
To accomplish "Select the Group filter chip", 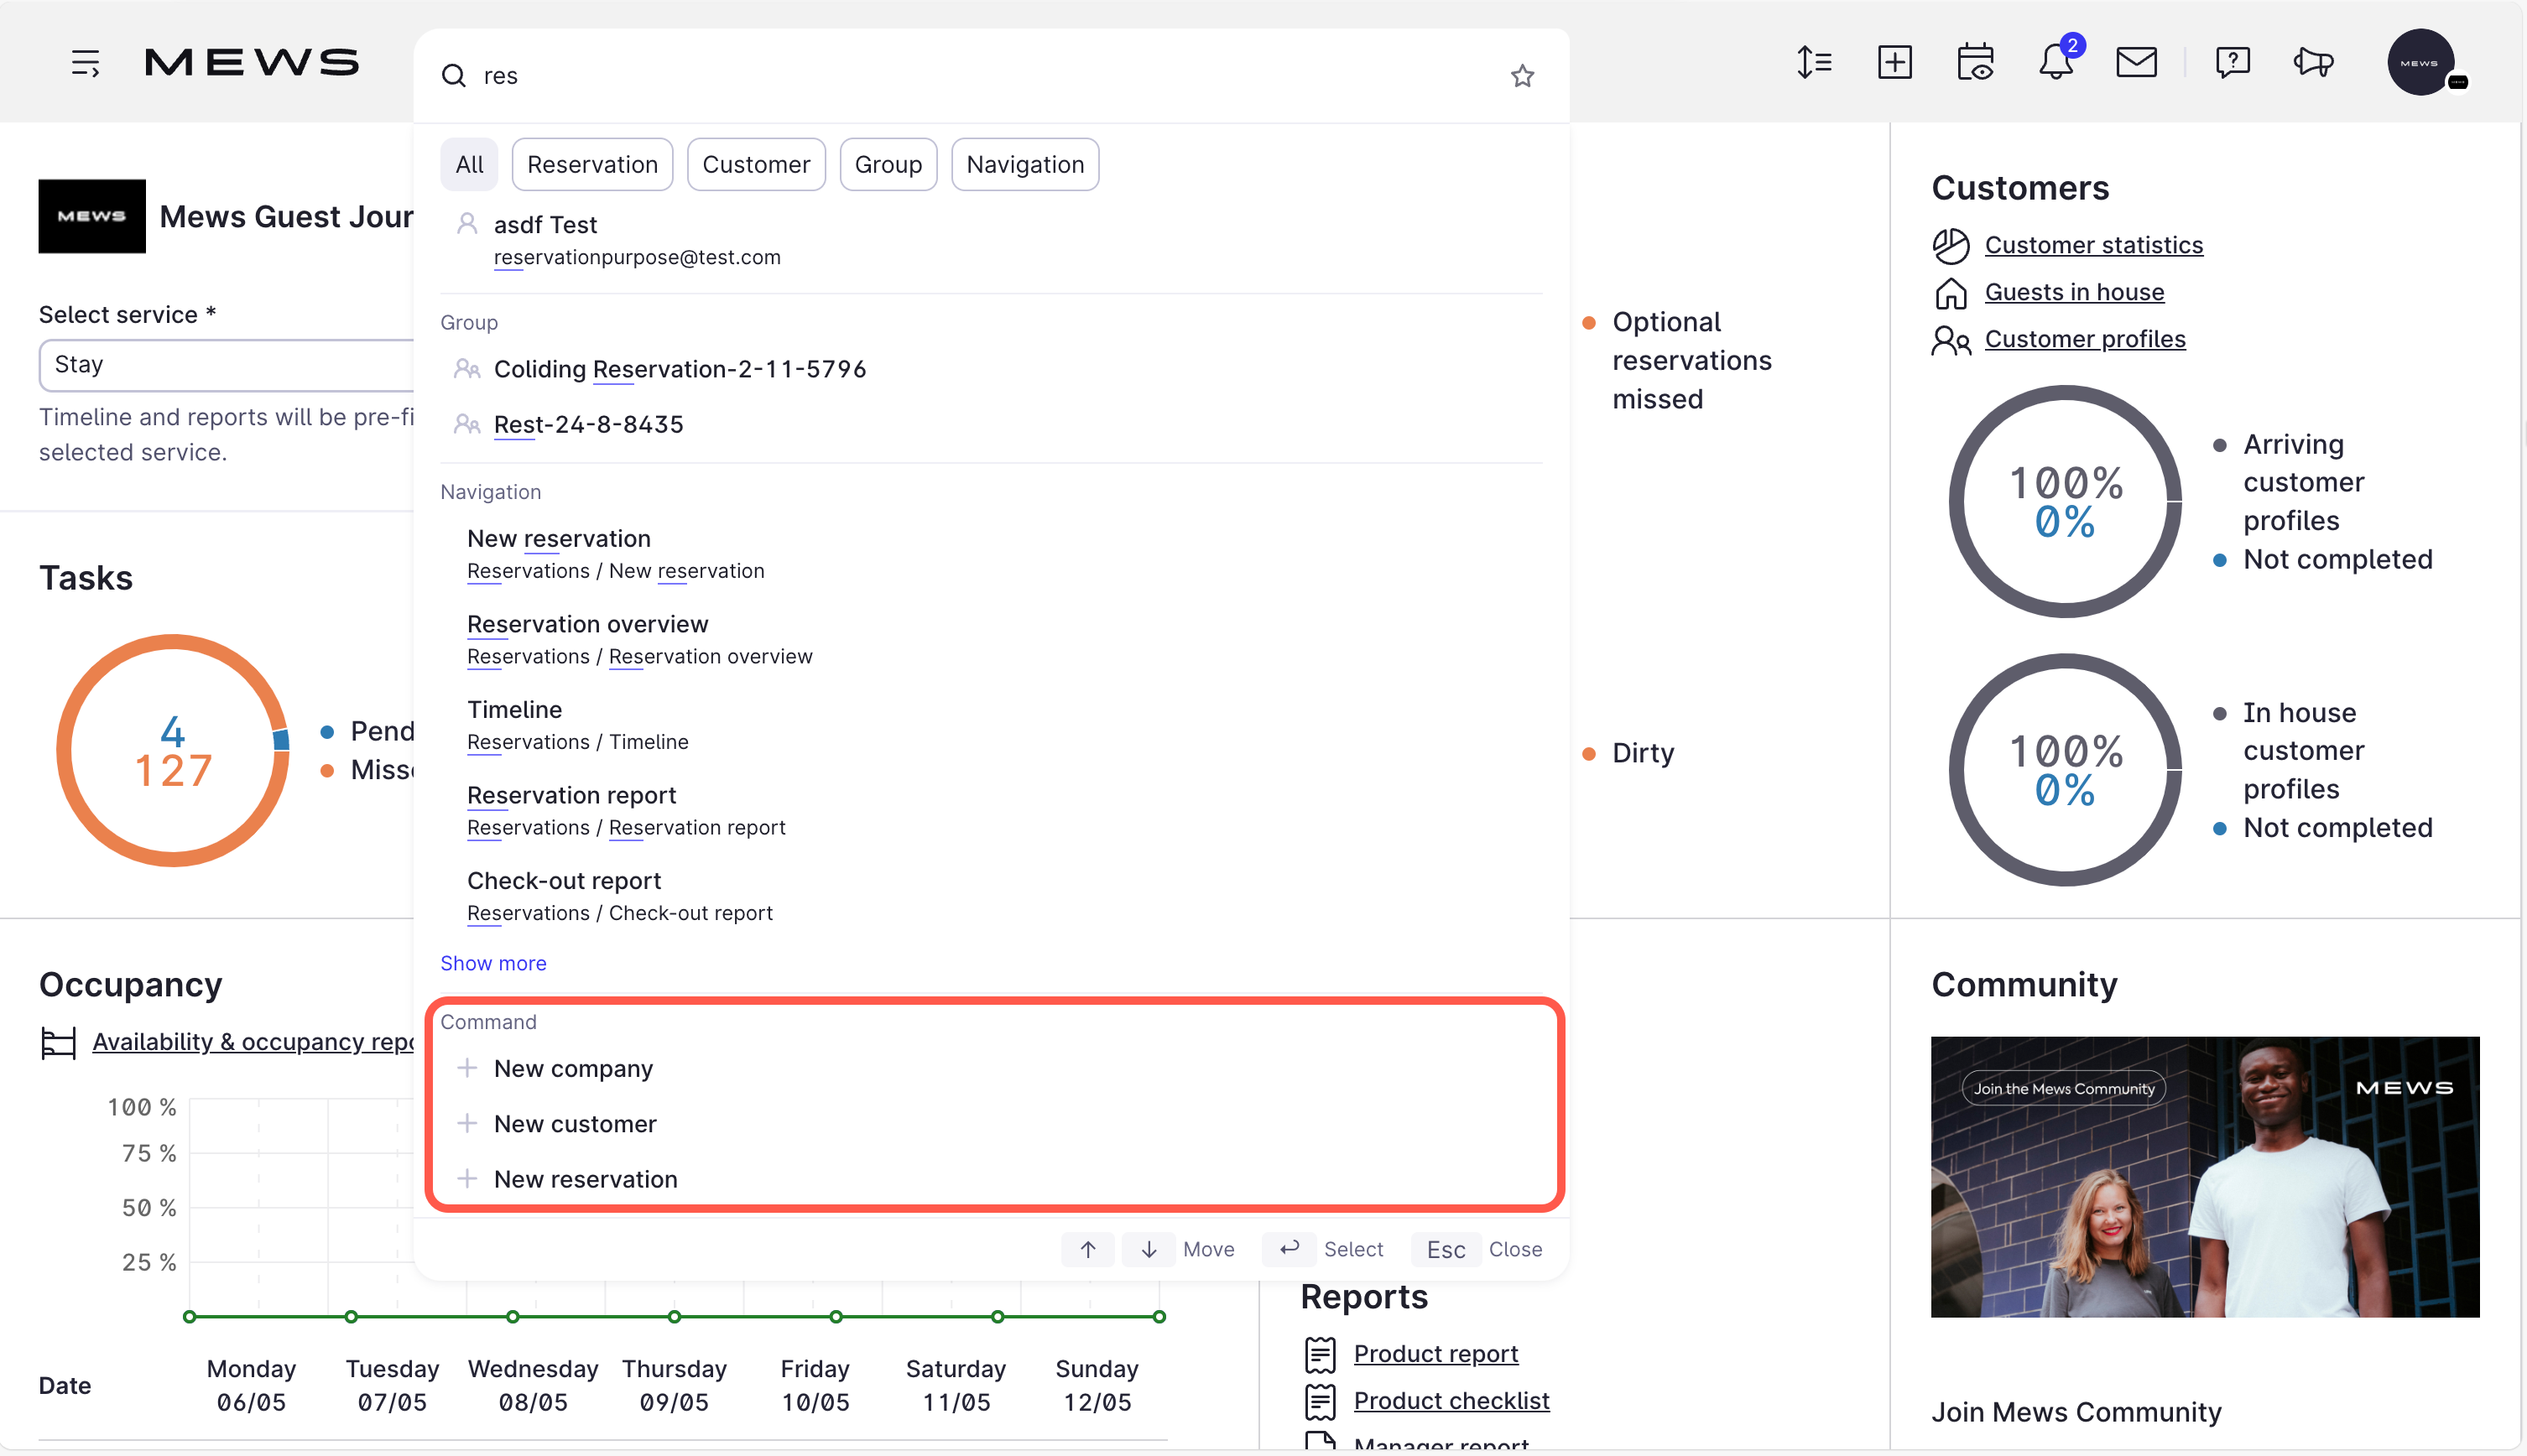I will (888, 164).
